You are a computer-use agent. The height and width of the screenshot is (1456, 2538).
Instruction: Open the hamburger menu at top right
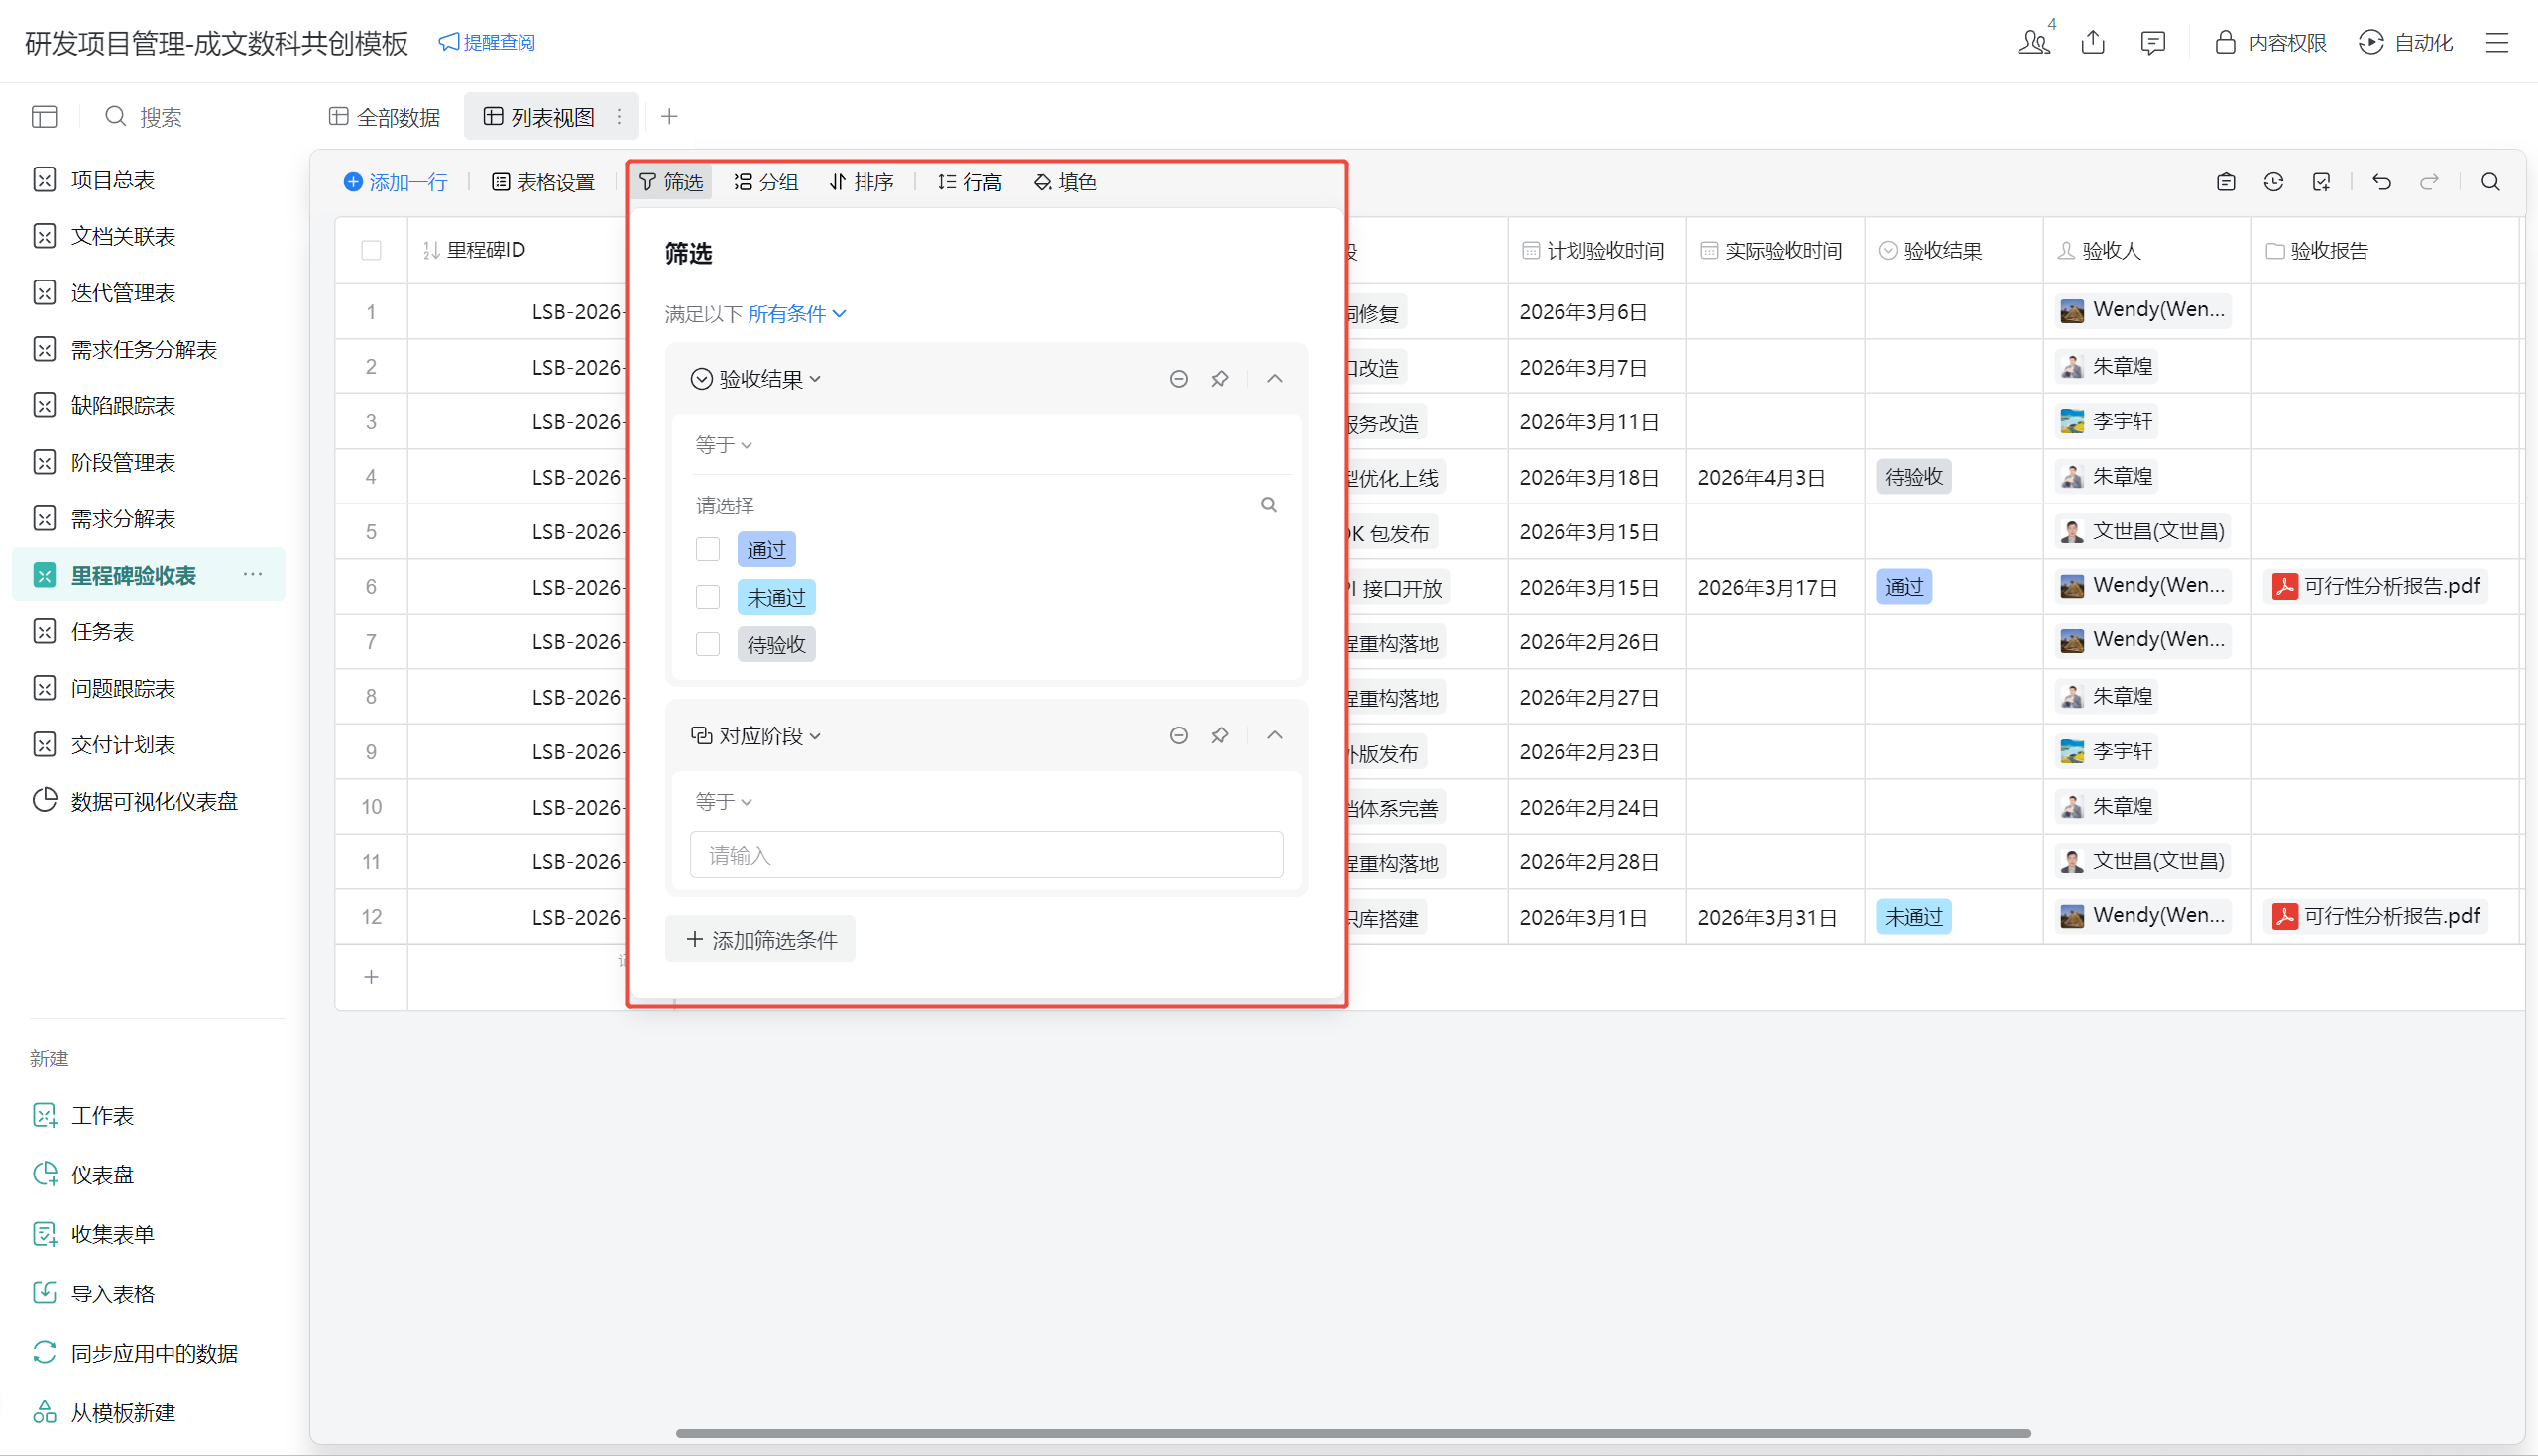(2497, 42)
